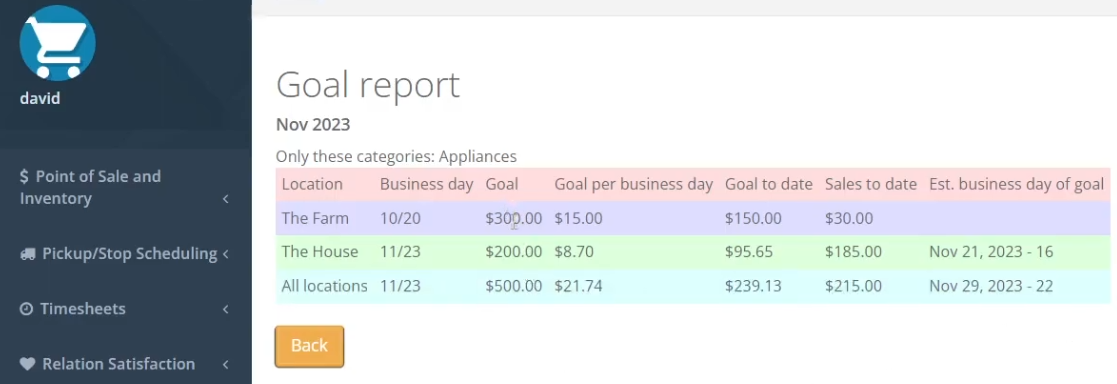Click the dollar sign icon beside Point of Sale
Image resolution: width=1117 pixels, height=384 pixels.
tap(25, 177)
